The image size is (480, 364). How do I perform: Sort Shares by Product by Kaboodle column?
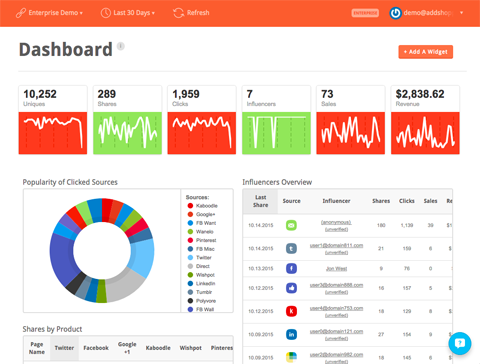[158, 348]
